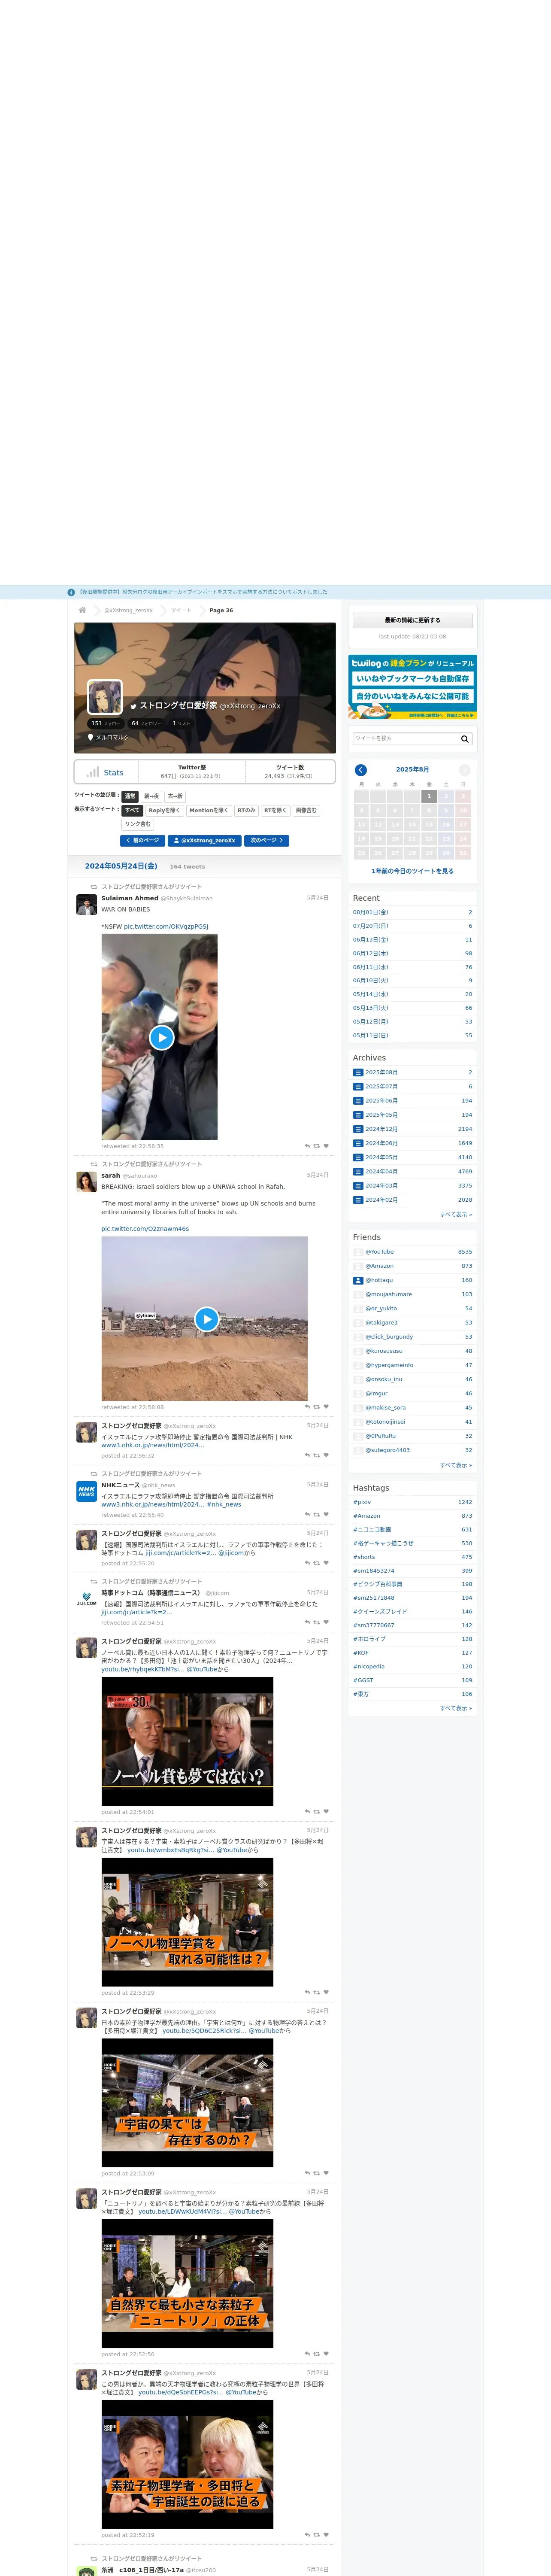
Task: Click reply icon on tweet retweeted at 22:58:35
Action: (307, 1146)
